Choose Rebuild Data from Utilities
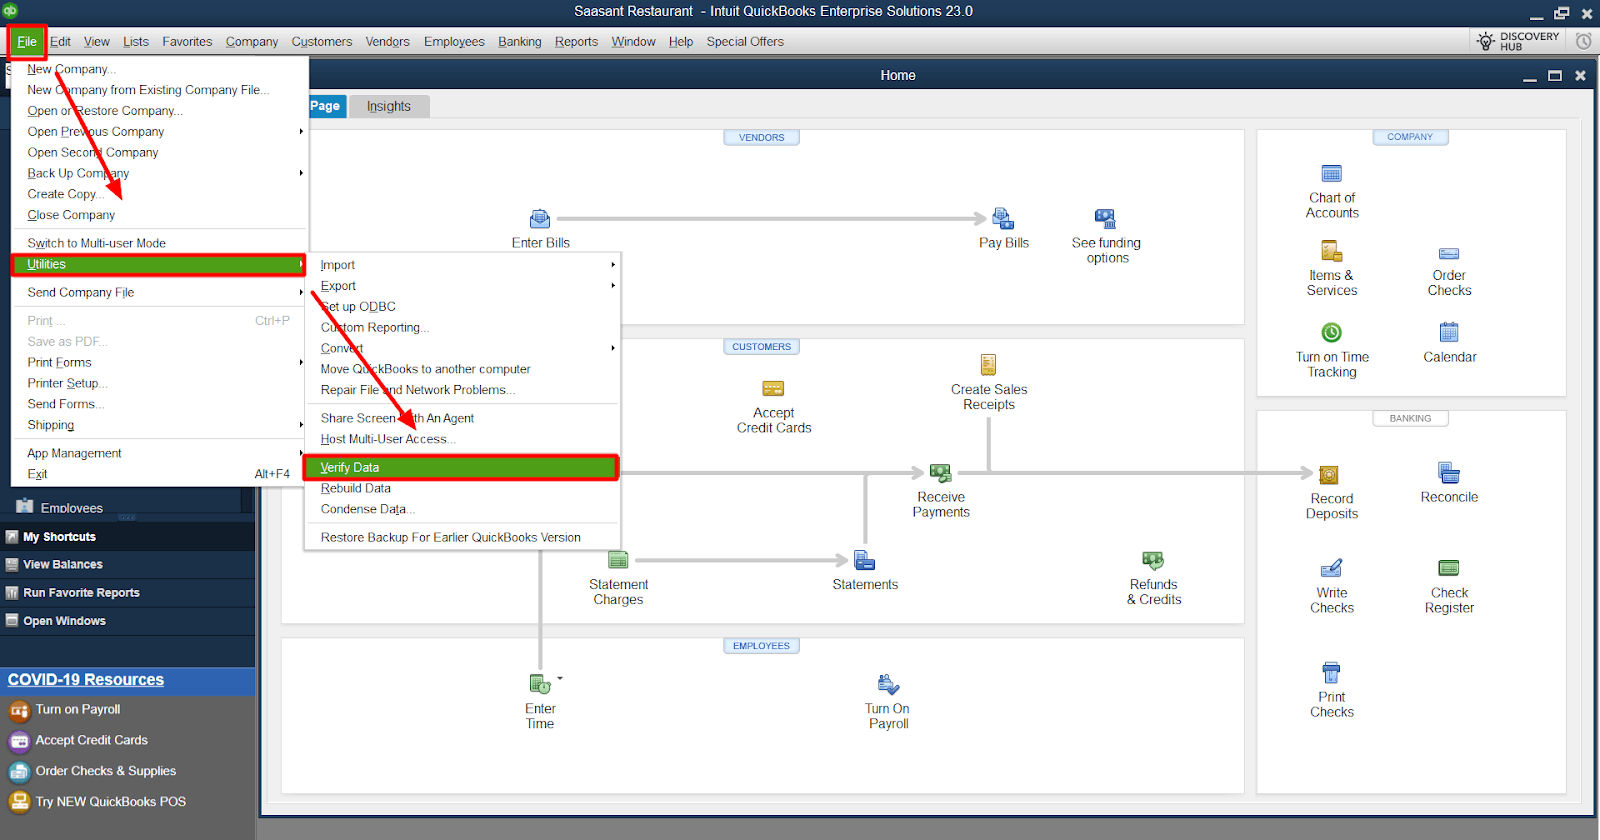This screenshot has width=1600, height=840. [462, 488]
